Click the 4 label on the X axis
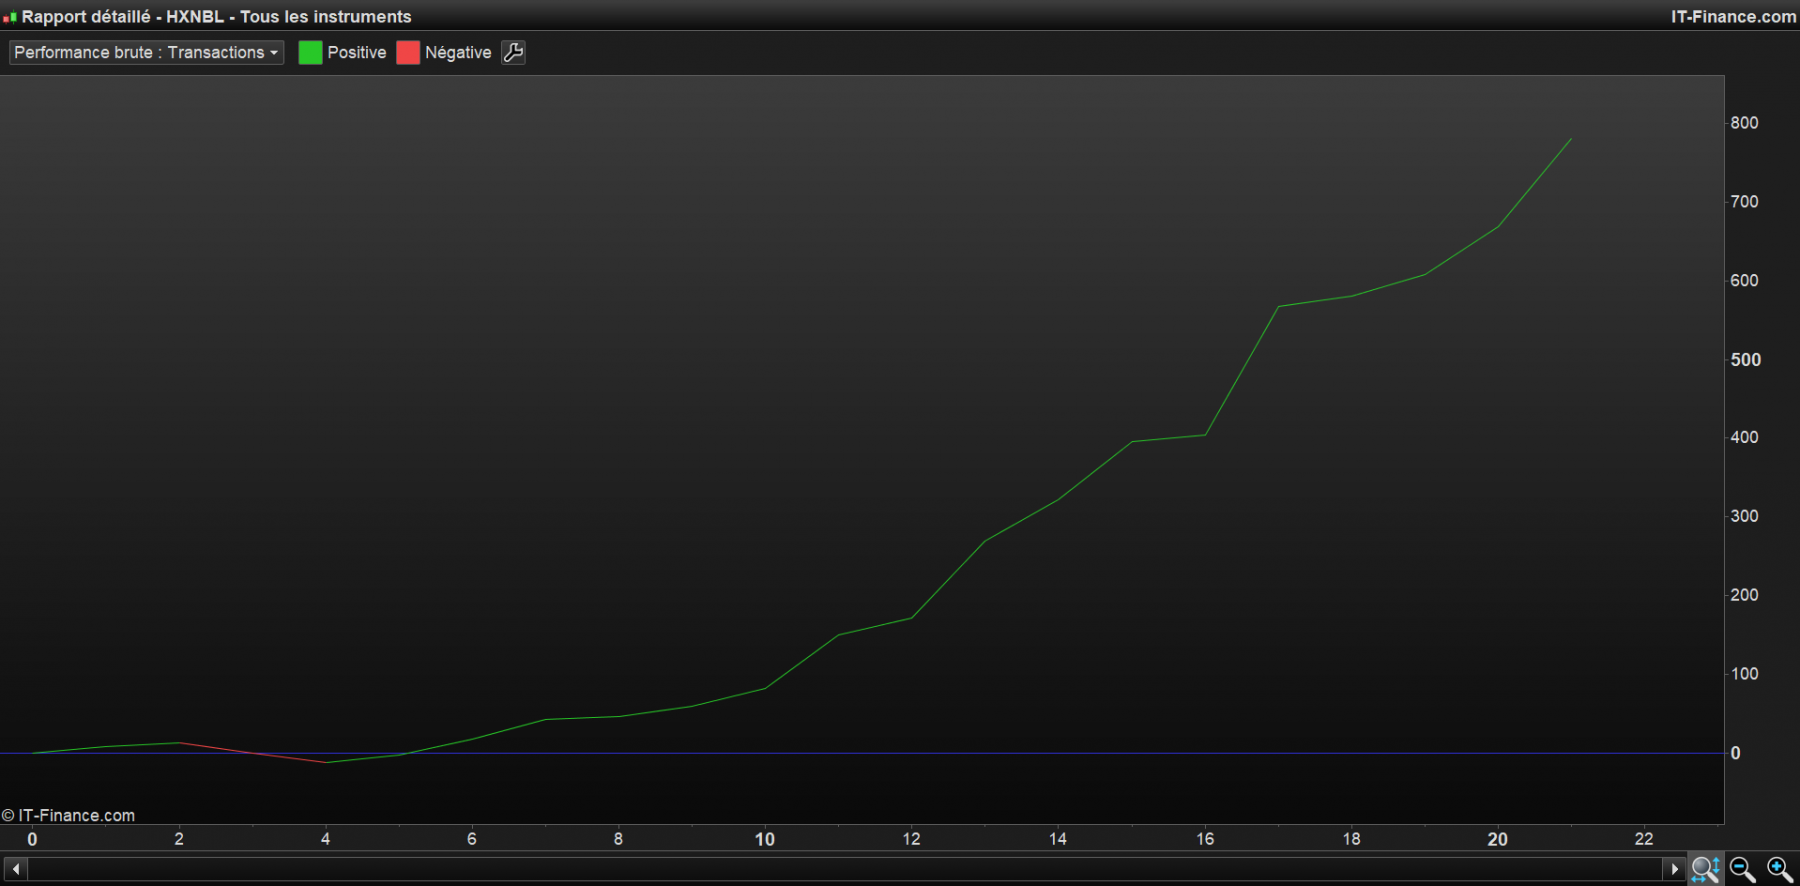This screenshot has height=886, width=1800. pos(325,839)
